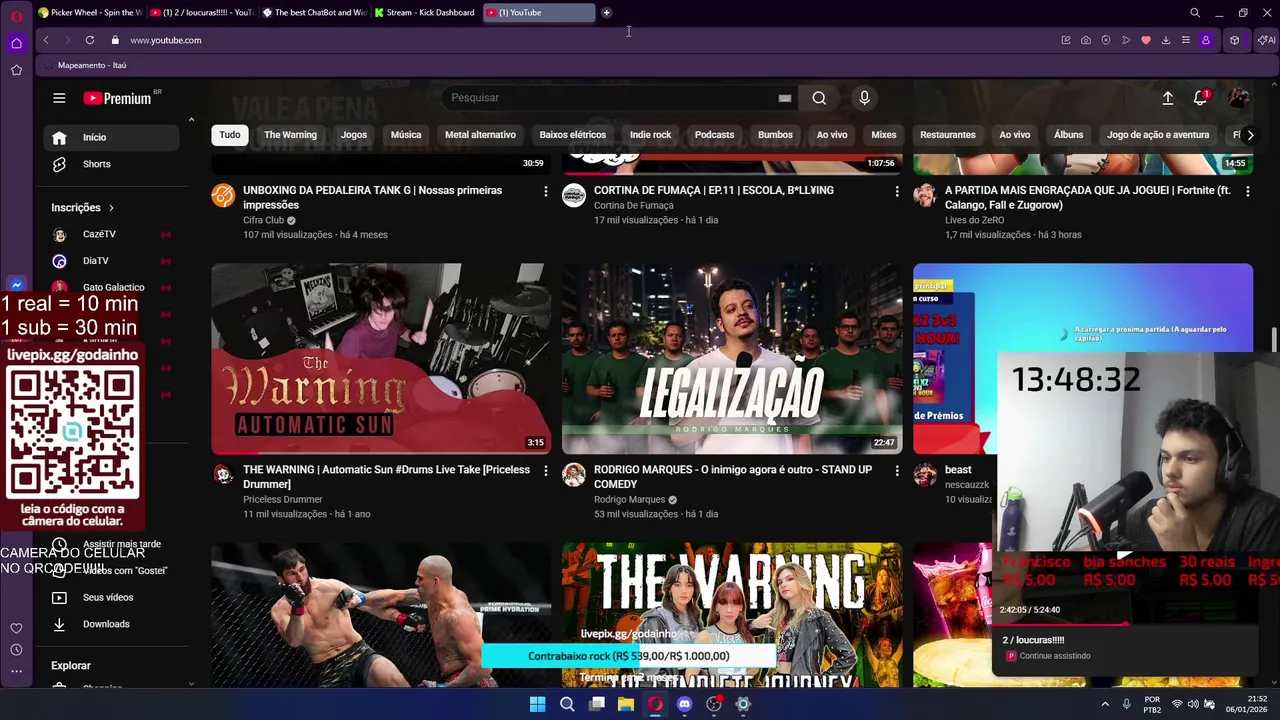
Task: Open a new browser tab
Action: (x=606, y=13)
